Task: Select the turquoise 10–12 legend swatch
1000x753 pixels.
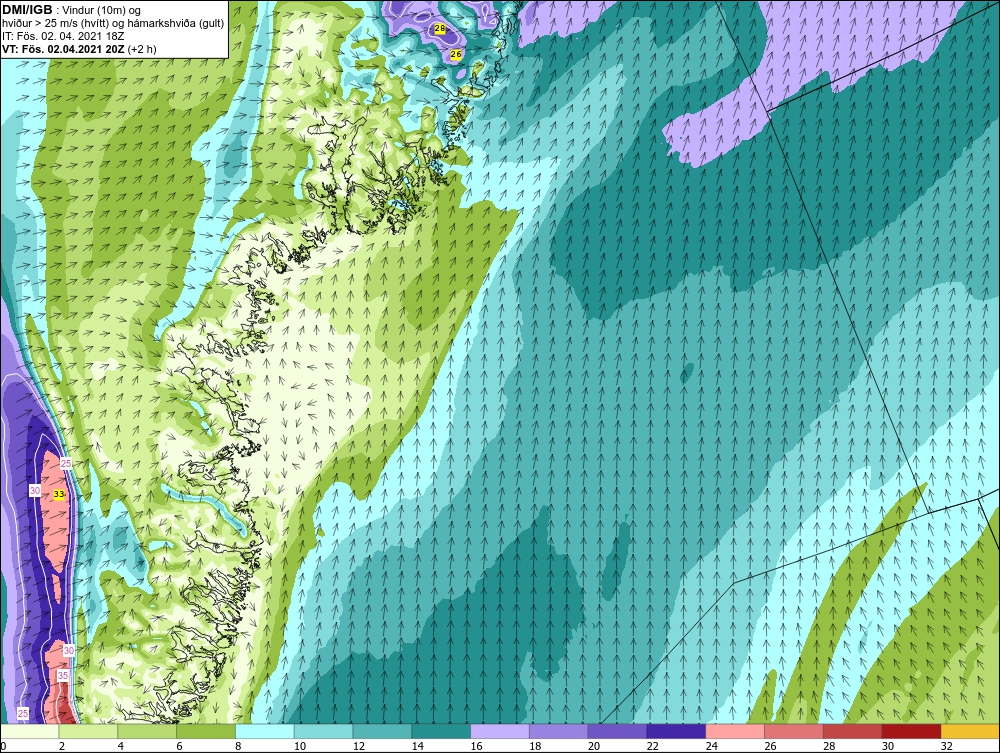Action: click(x=323, y=731)
